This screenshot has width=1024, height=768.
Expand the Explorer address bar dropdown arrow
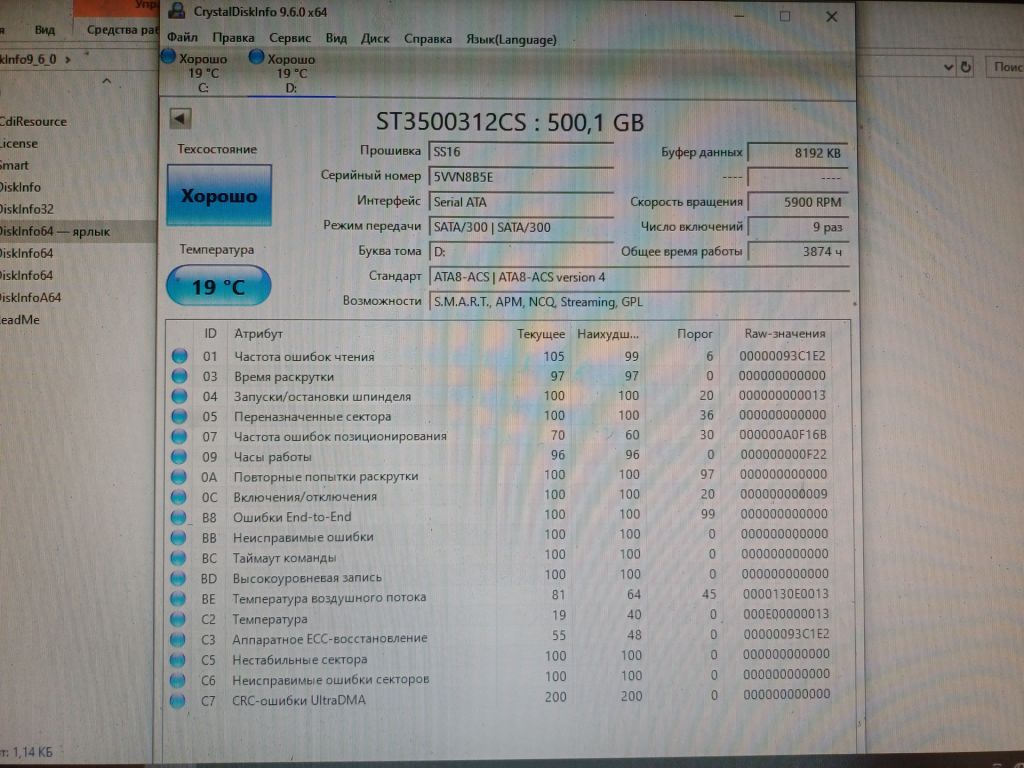point(948,67)
